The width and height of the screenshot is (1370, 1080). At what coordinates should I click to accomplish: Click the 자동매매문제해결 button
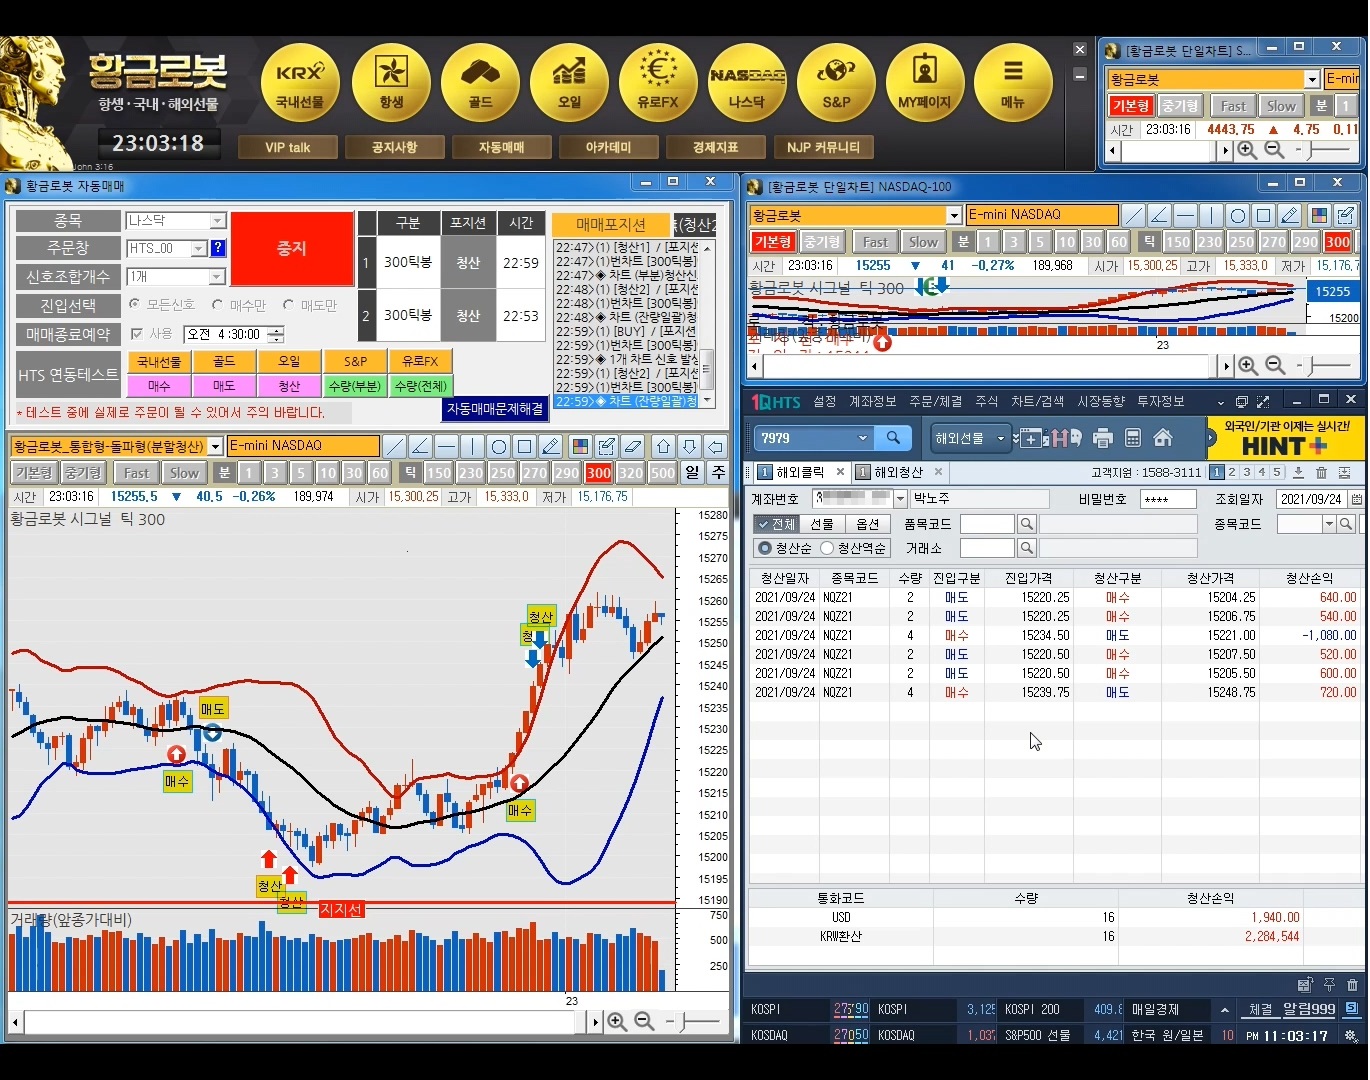click(495, 409)
